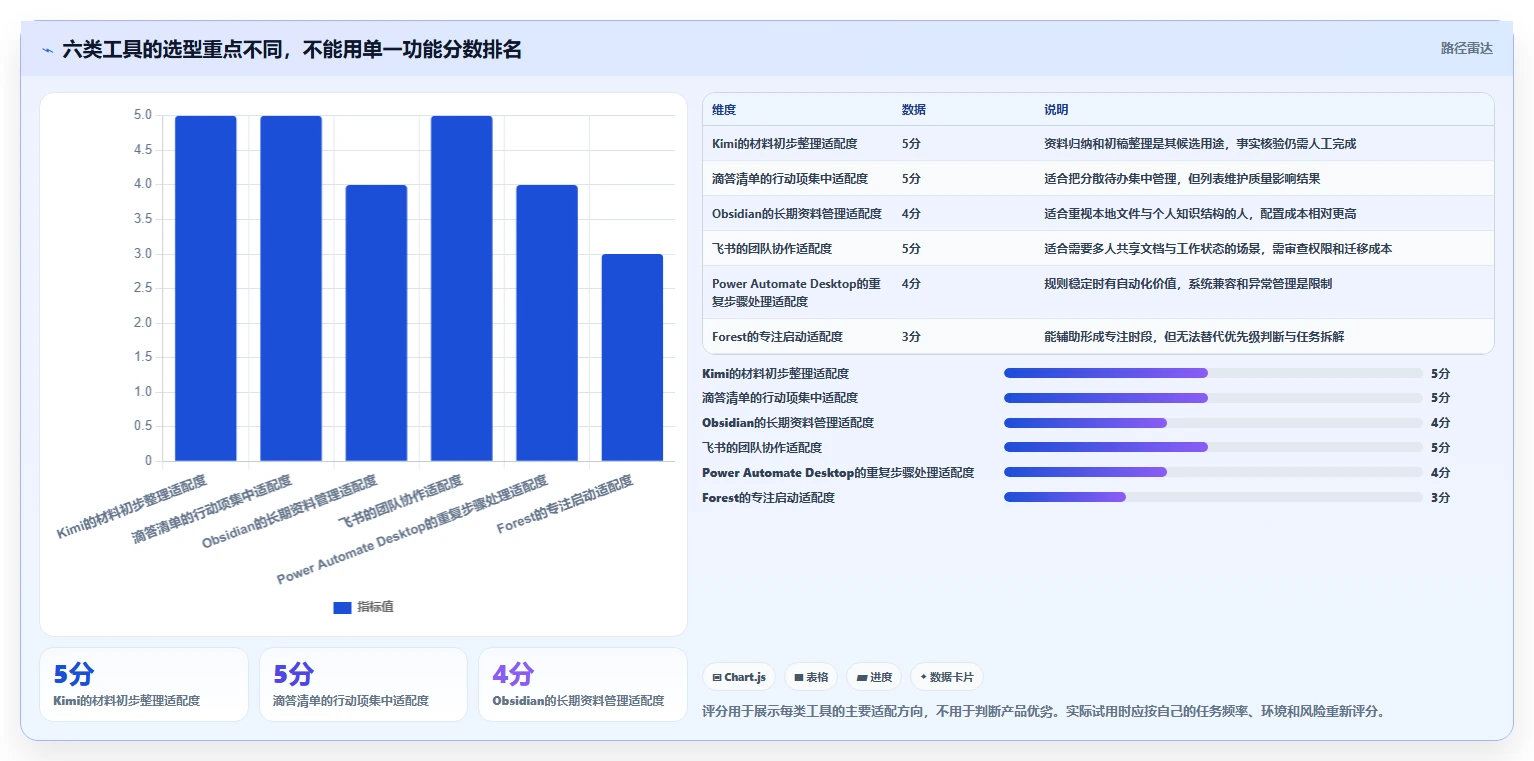Click the Power Automate Desktop chart bar

[x=547, y=323]
